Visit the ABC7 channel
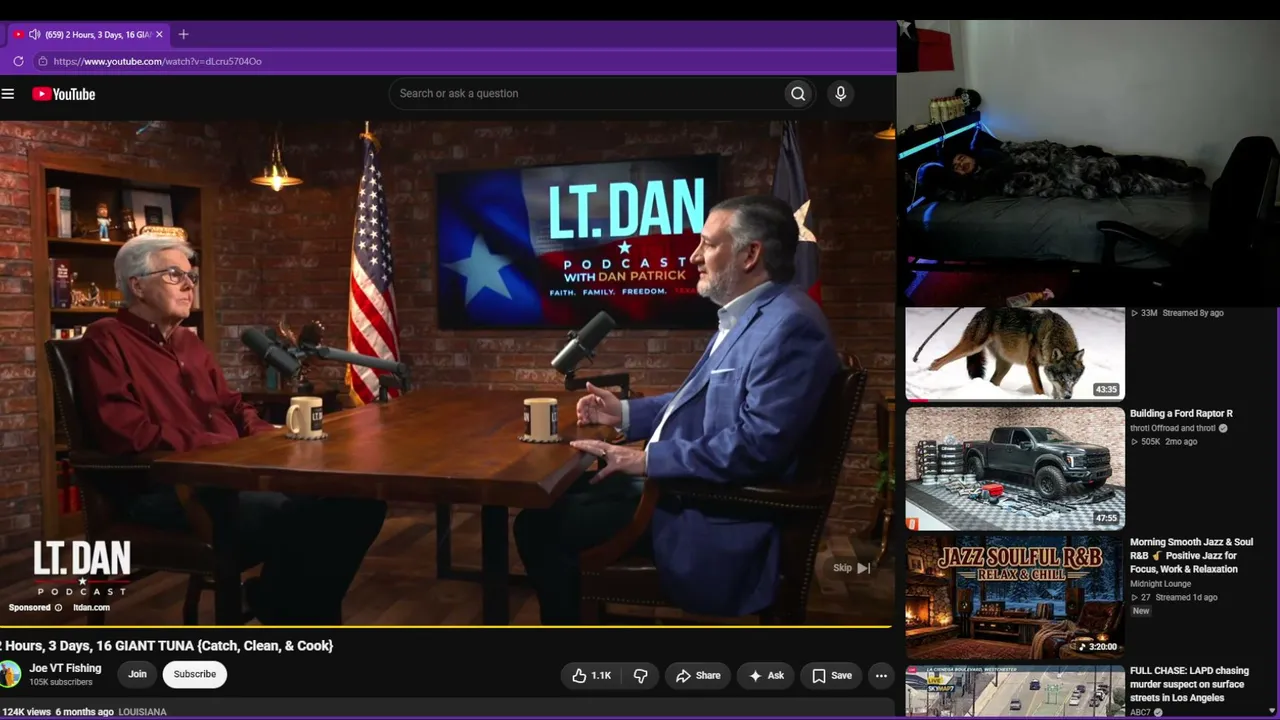 1141,712
